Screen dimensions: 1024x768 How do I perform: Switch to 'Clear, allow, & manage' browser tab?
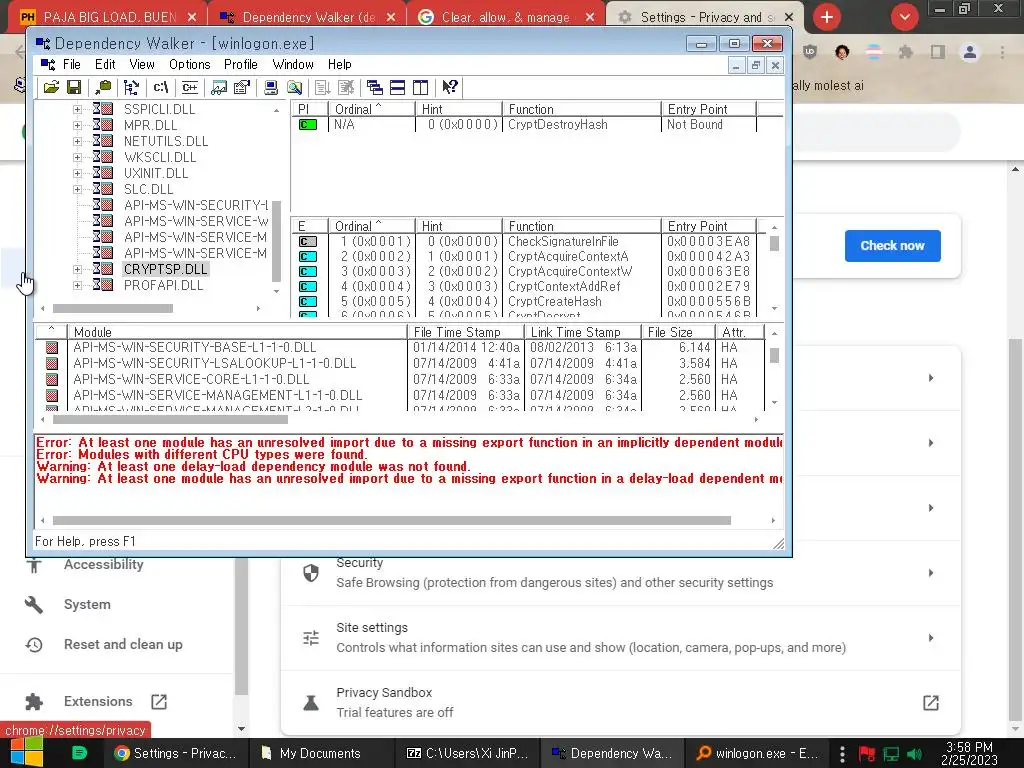[506, 18]
